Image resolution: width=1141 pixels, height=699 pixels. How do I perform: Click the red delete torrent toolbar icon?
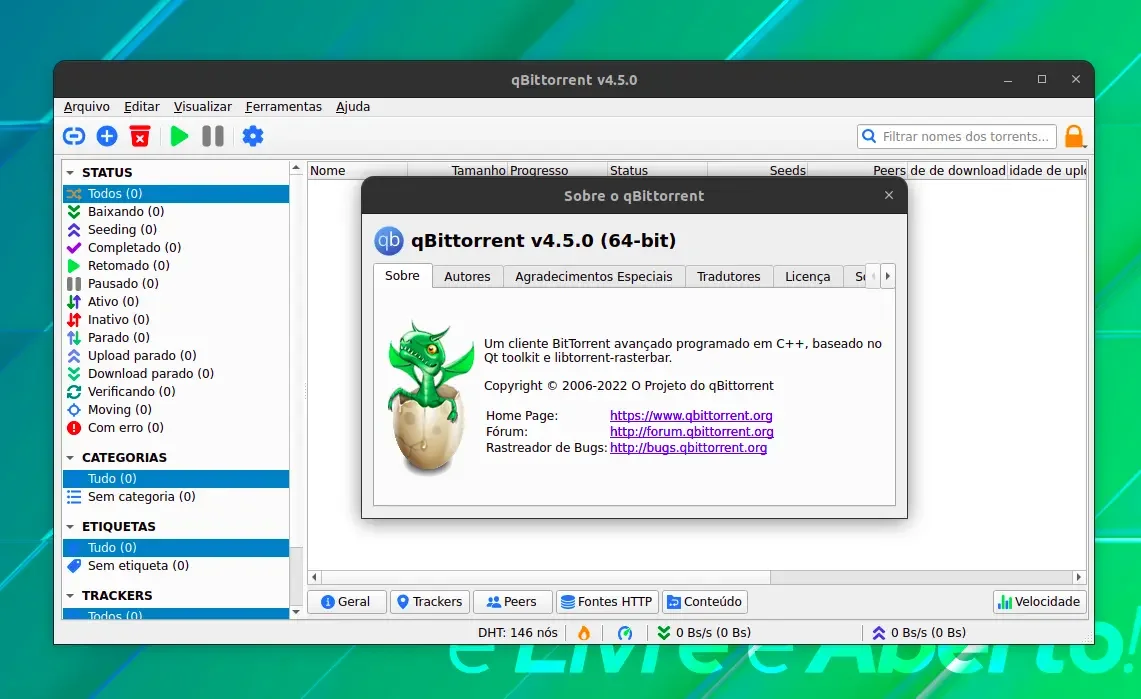[140, 136]
